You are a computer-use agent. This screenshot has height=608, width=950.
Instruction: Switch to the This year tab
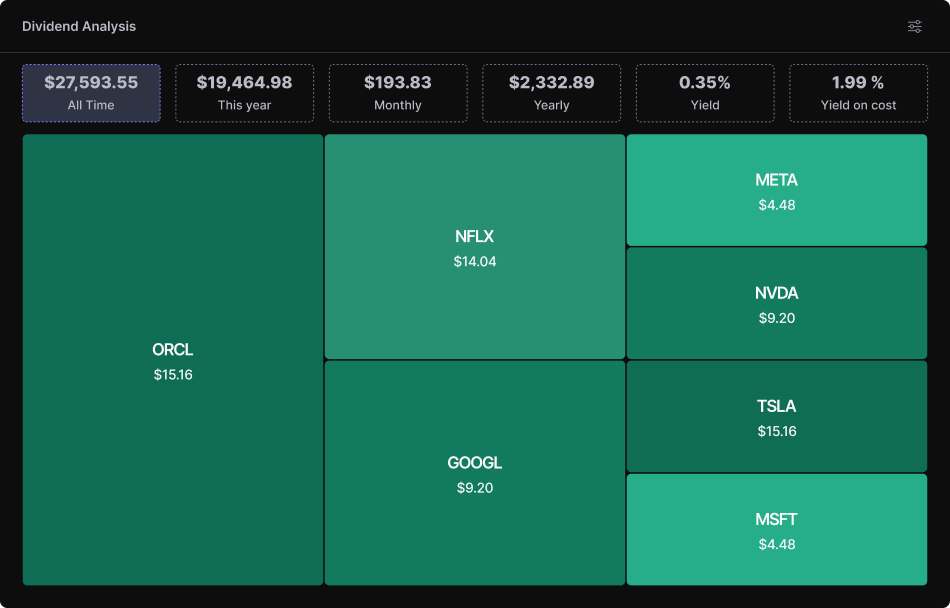click(244, 94)
